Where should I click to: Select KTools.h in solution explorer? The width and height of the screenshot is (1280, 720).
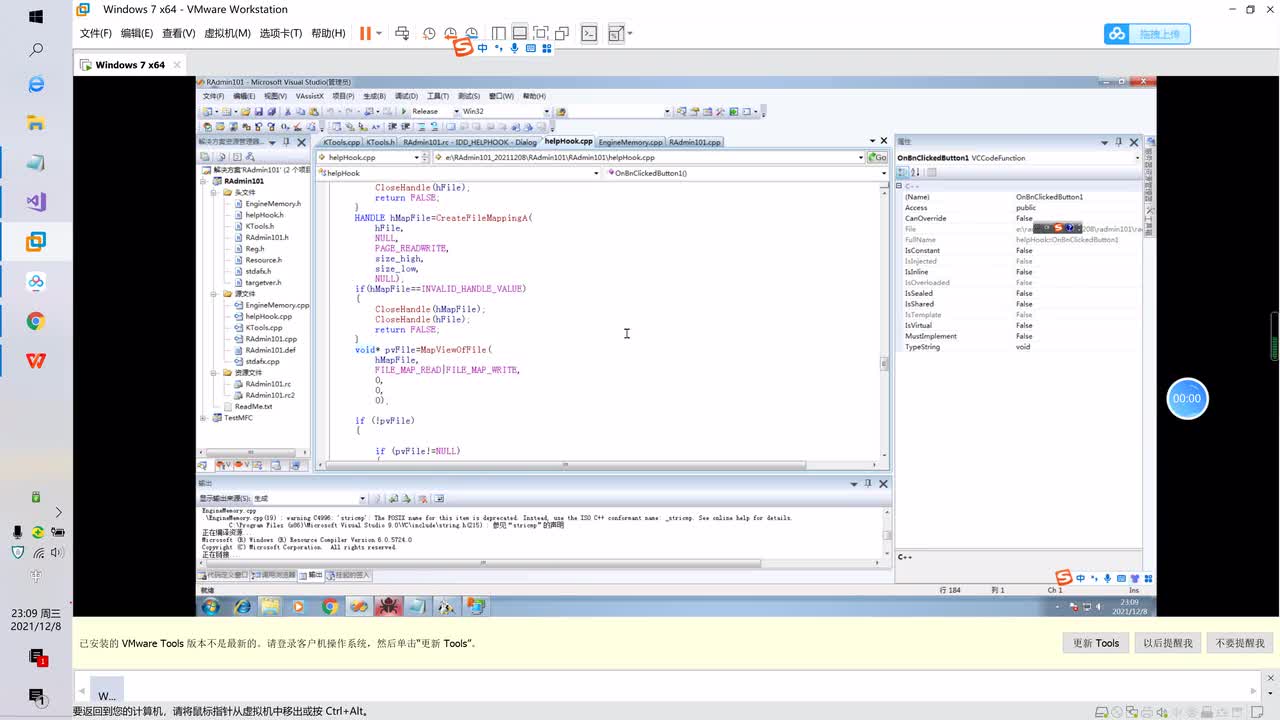click(259, 226)
